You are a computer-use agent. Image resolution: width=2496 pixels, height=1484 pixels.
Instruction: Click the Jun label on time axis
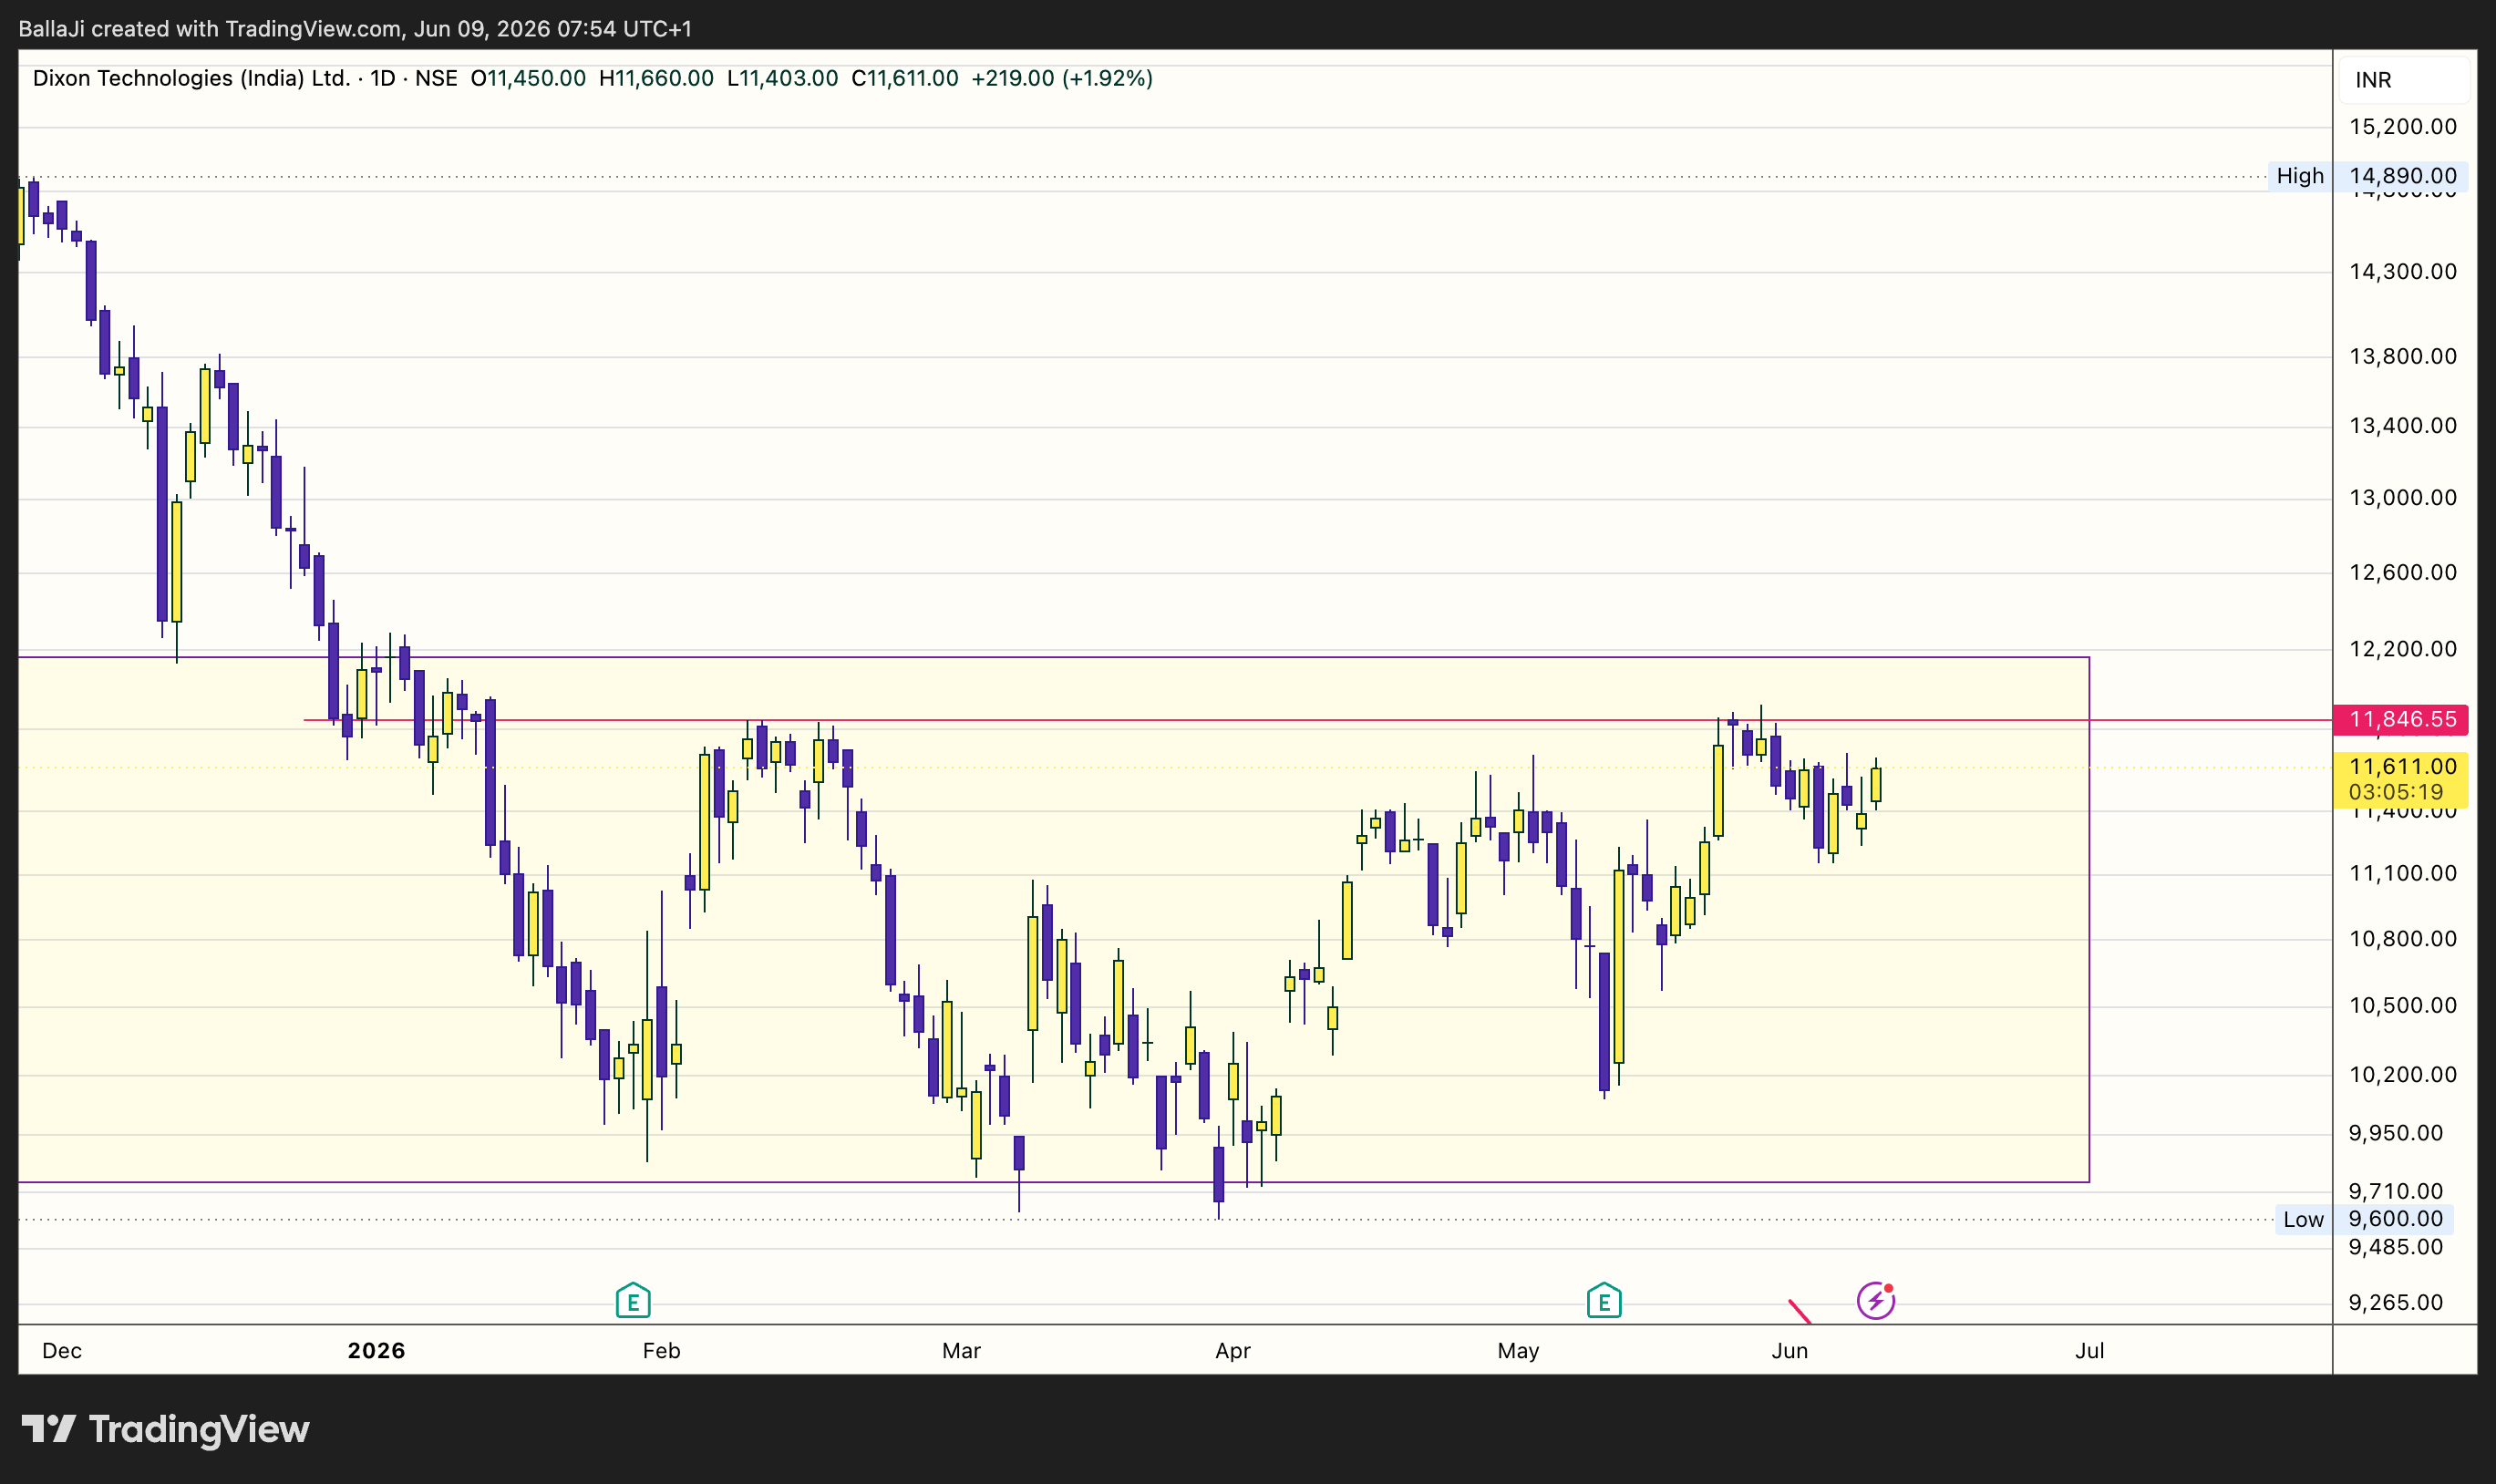(x=1789, y=1351)
